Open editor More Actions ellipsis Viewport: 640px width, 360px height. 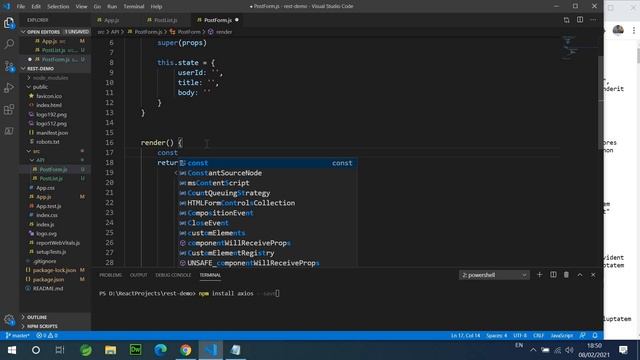[593, 20]
